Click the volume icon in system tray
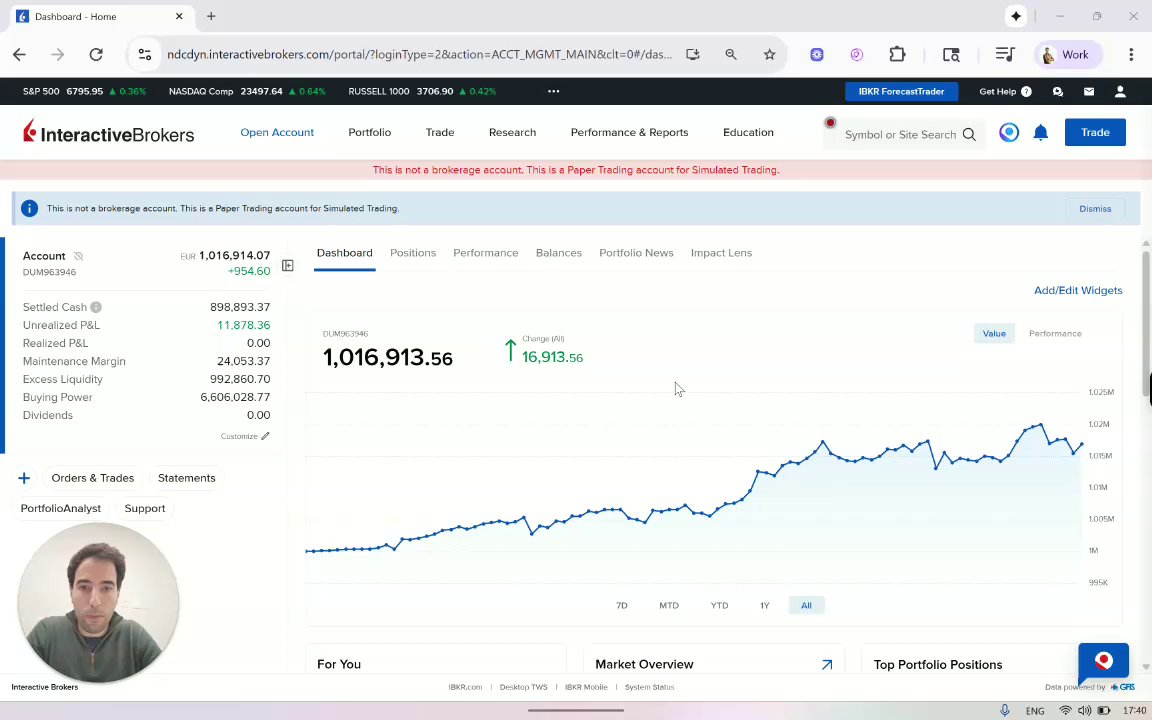This screenshot has height=720, width=1152. pyautogui.click(x=1084, y=710)
